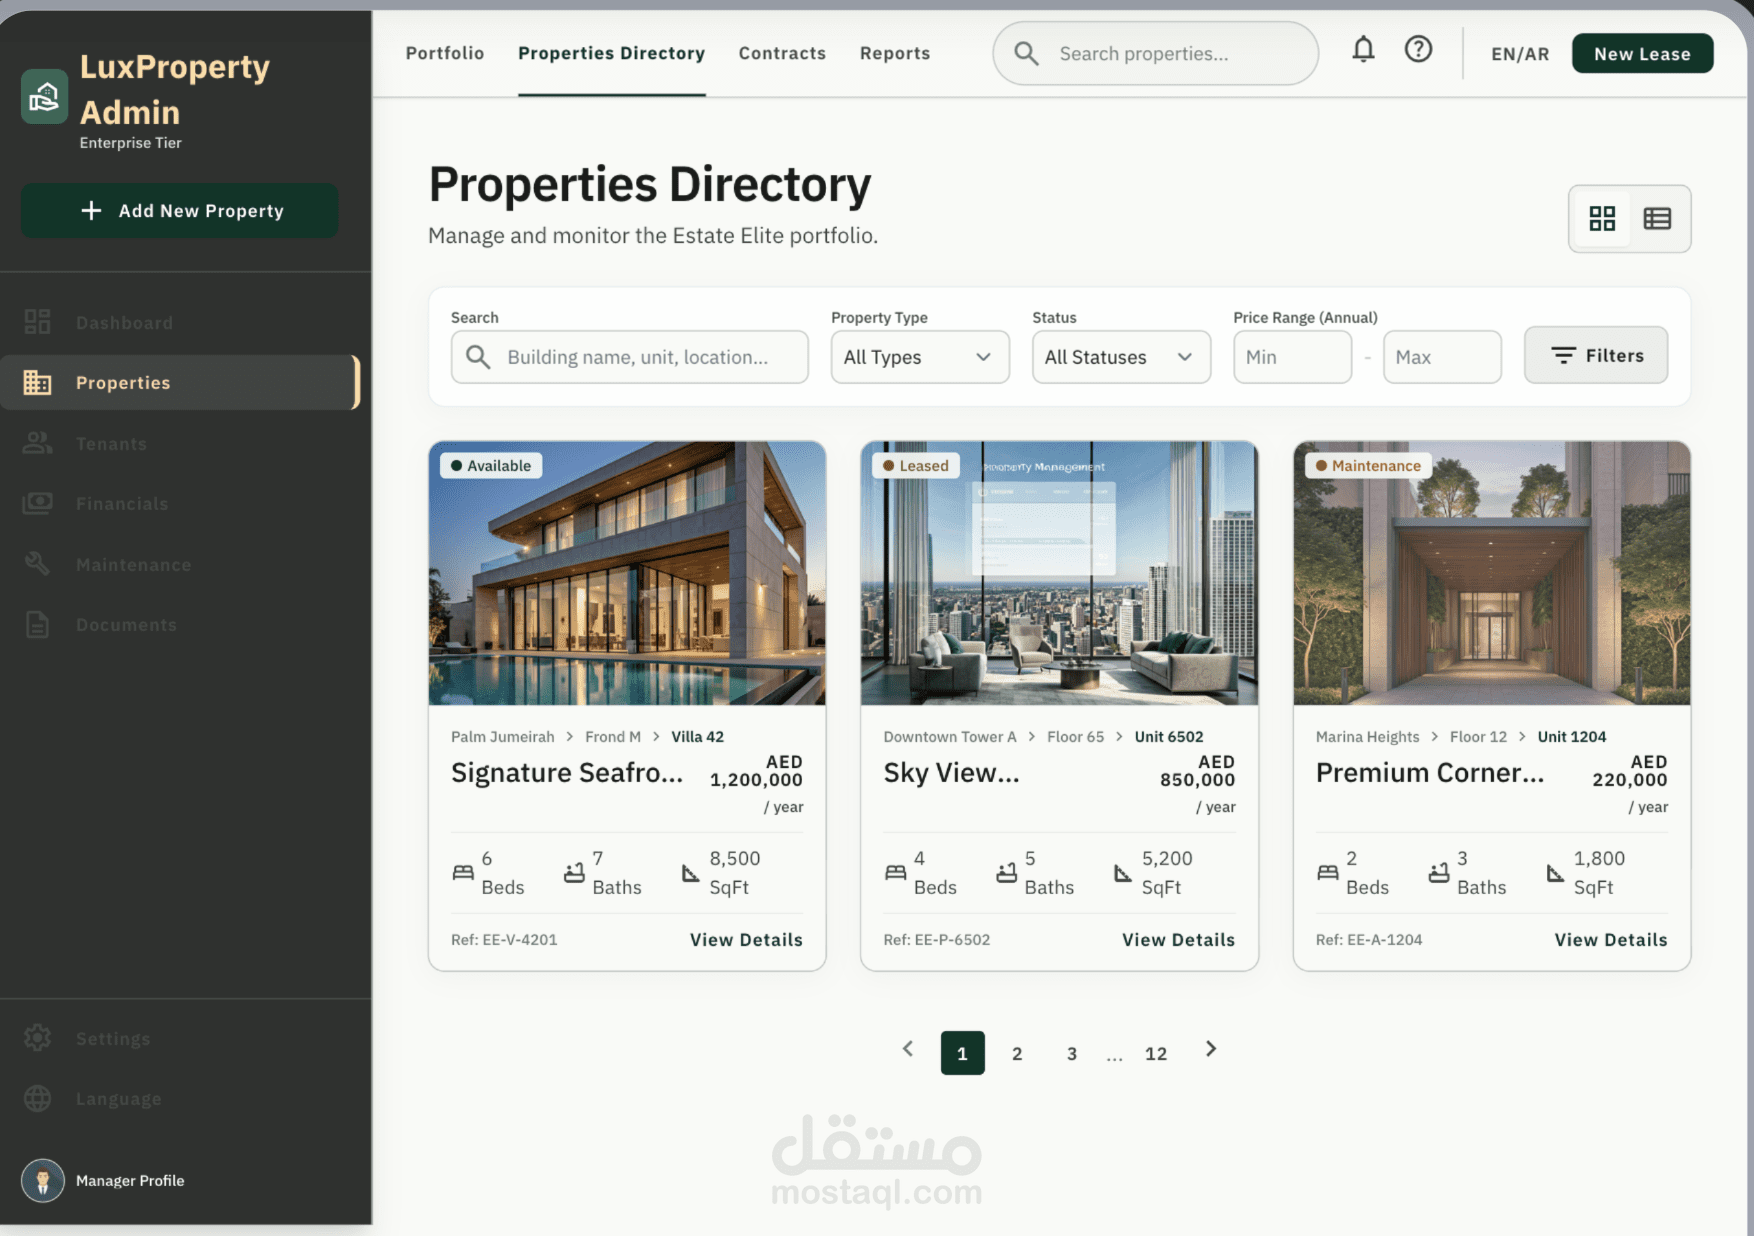
Task: Click chevron after Palm Jumeirah breadcrumb
Action: point(570,736)
